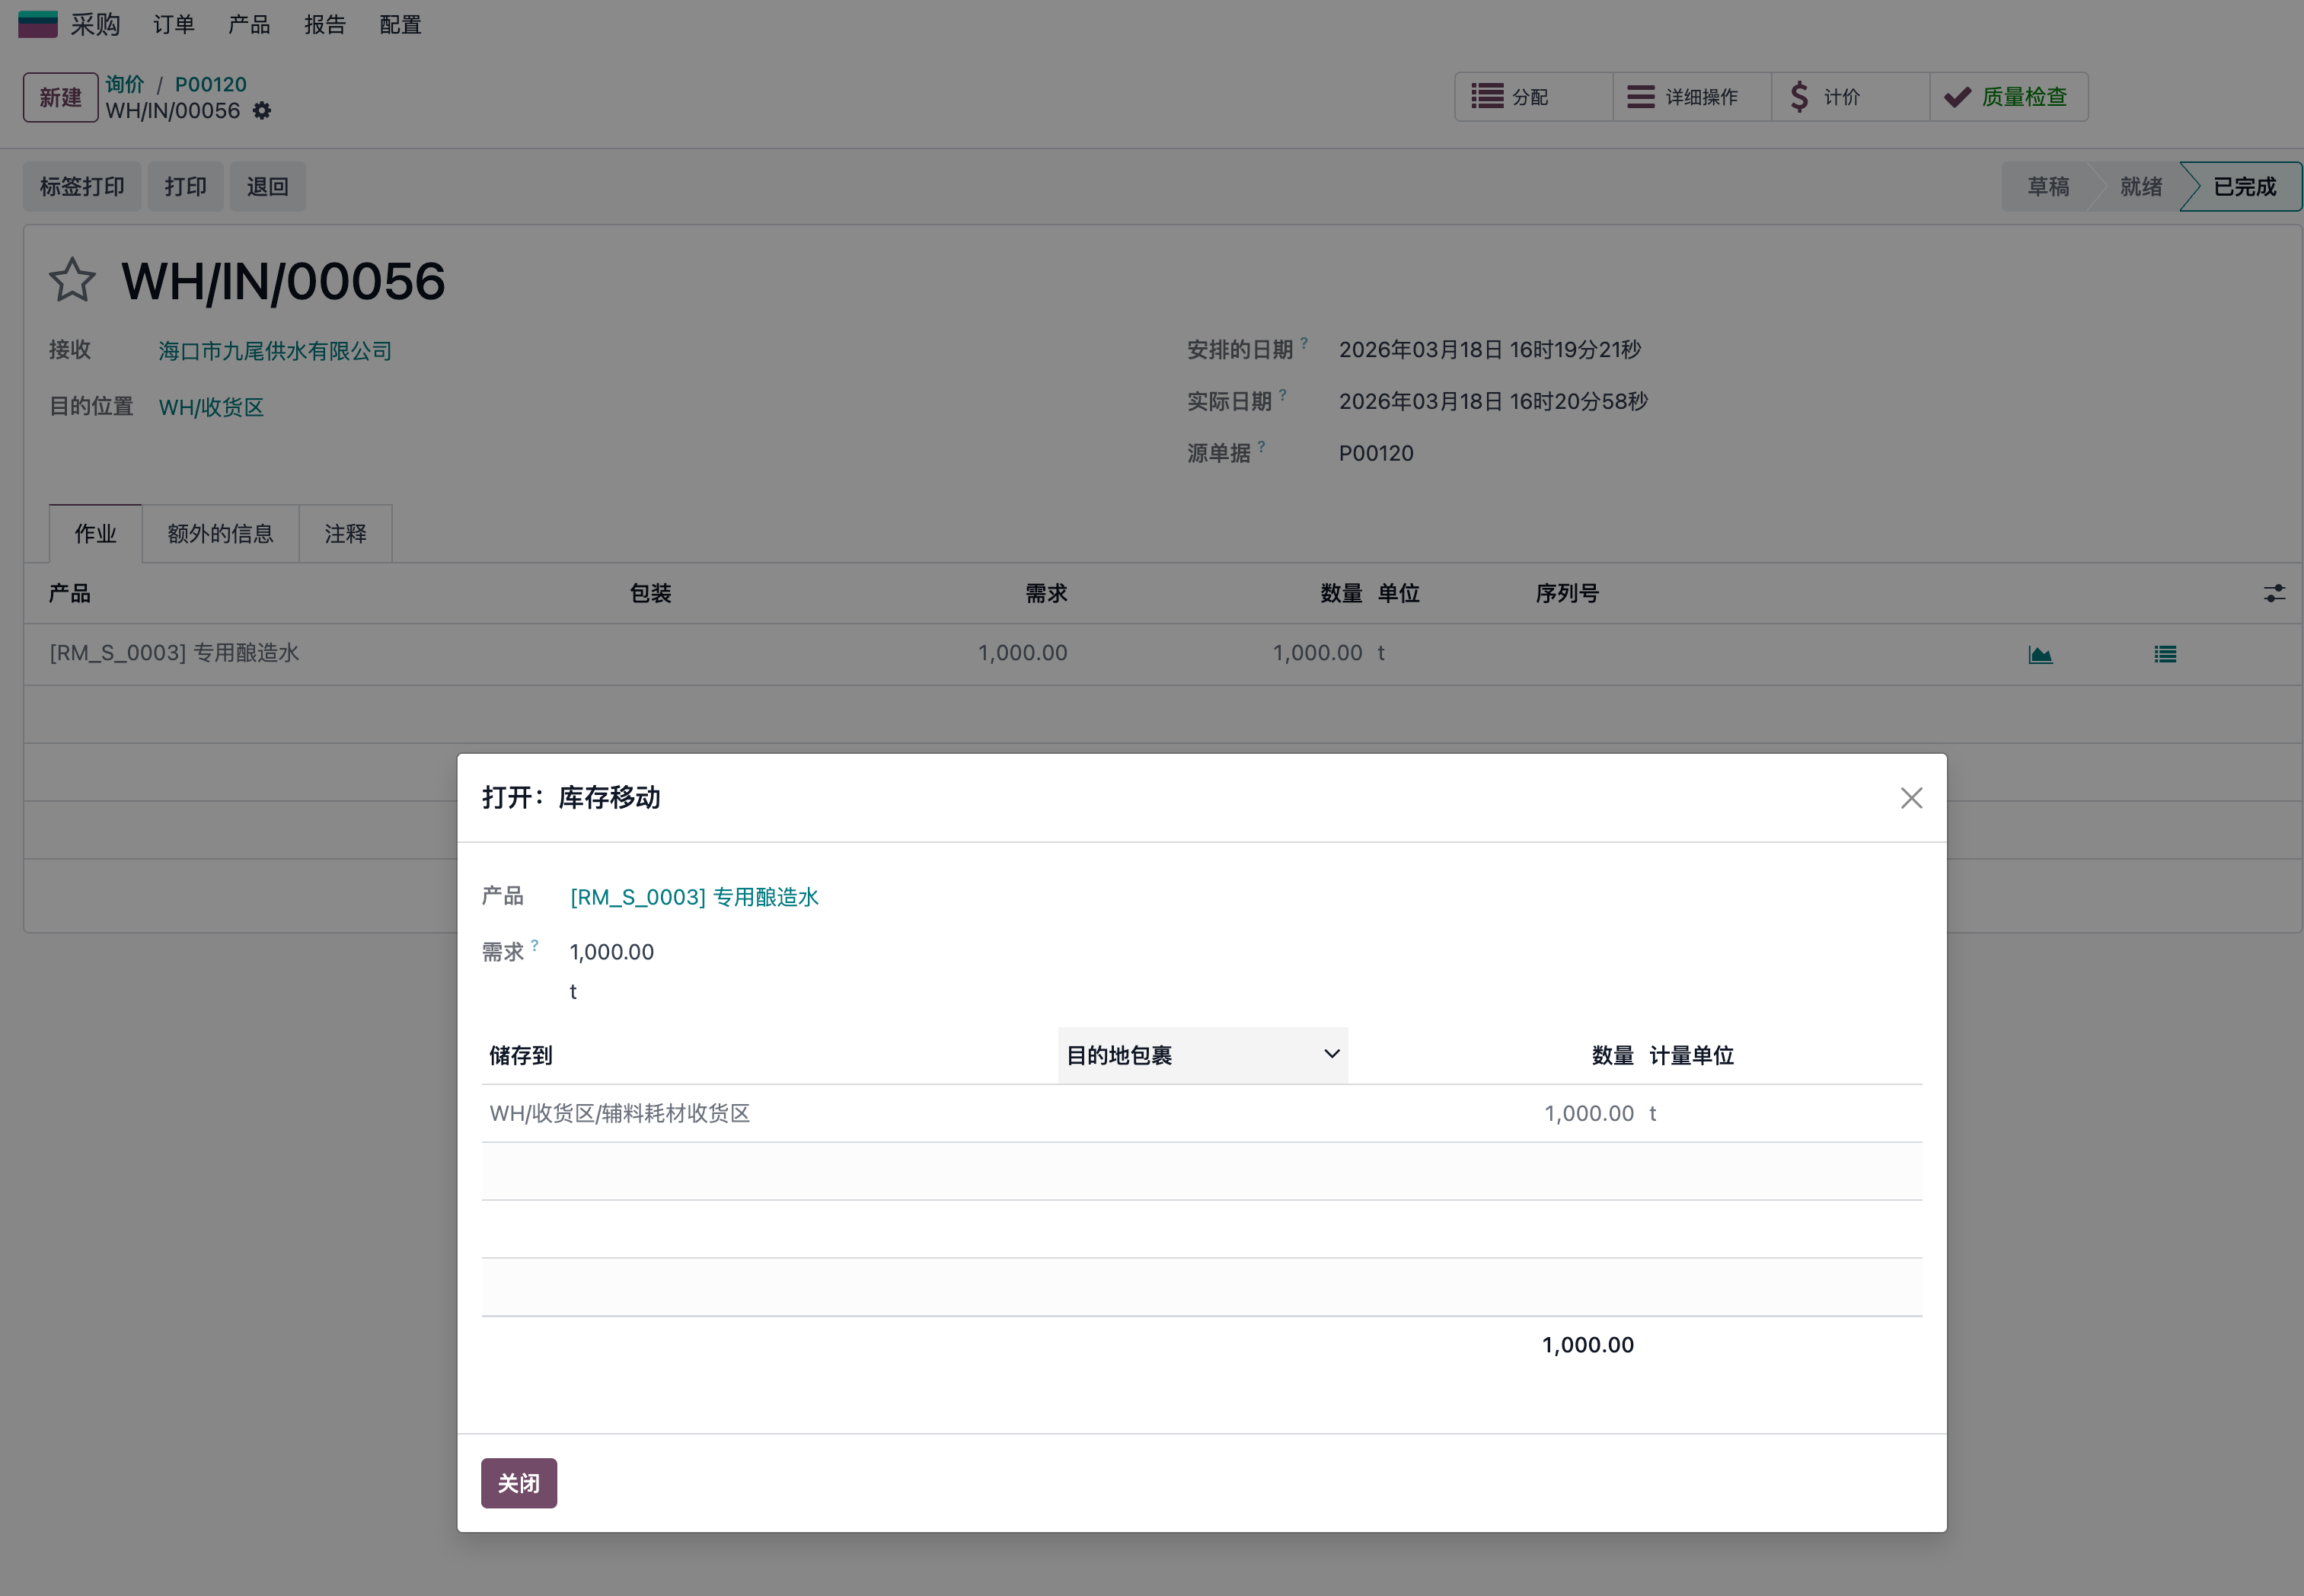2304x1596 pixels.
Task: Open the 报告 menu
Action: coord(325,24)
